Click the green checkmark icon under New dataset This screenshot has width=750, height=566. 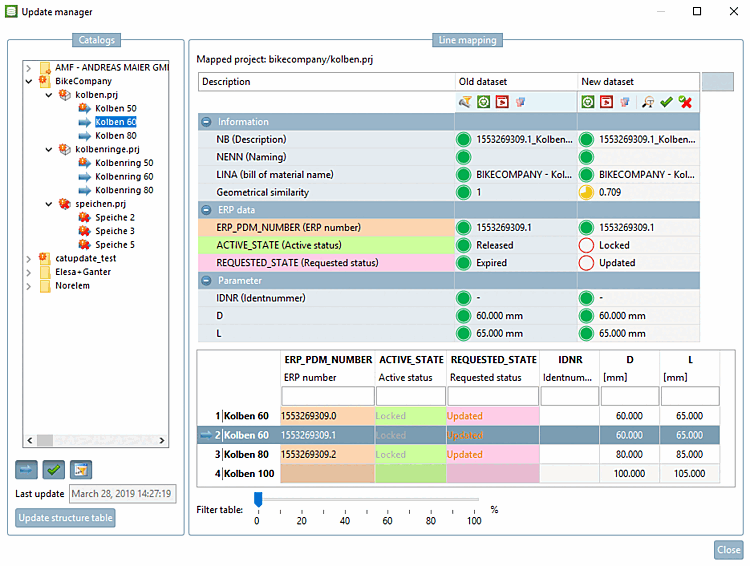tap(667, 102)
